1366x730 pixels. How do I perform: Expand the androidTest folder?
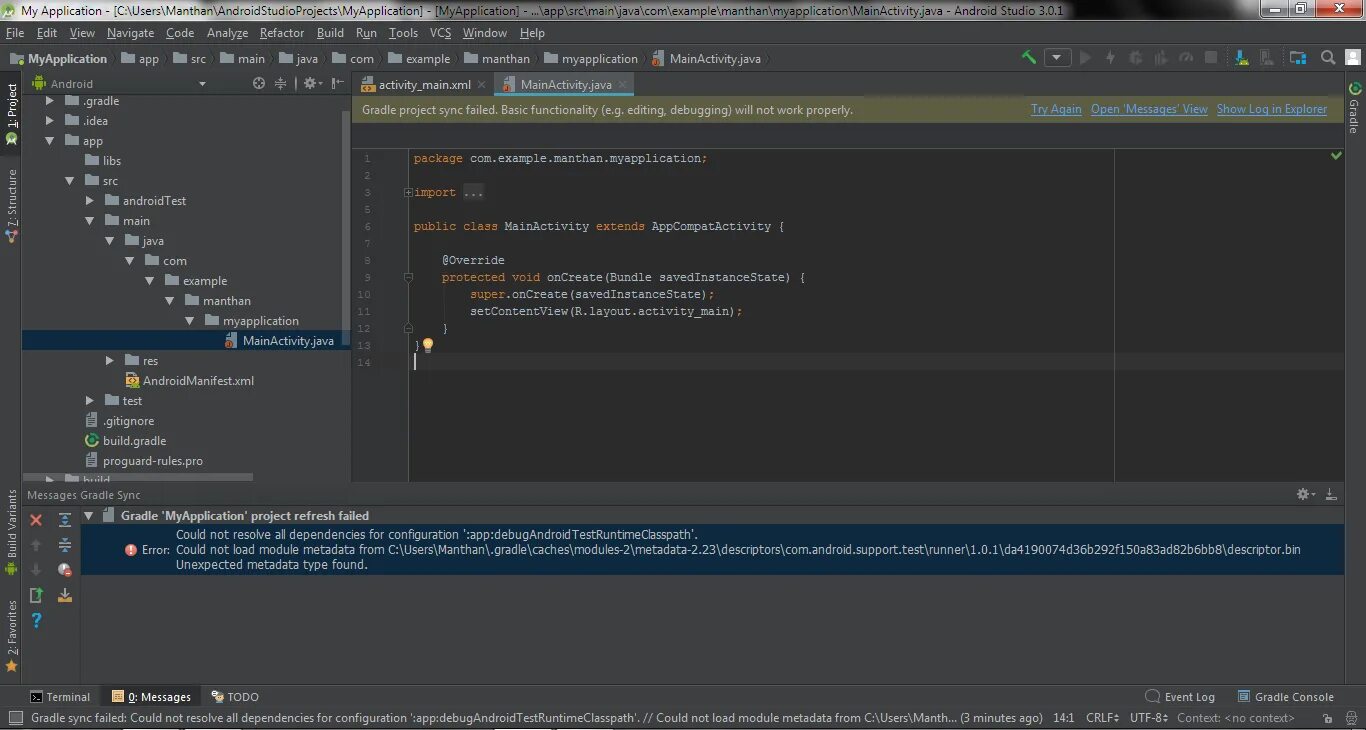[x=90, y=201]
